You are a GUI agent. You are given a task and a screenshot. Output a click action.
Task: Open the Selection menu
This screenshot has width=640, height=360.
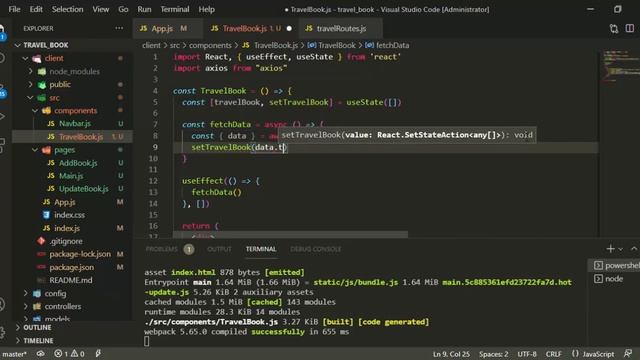67,9
